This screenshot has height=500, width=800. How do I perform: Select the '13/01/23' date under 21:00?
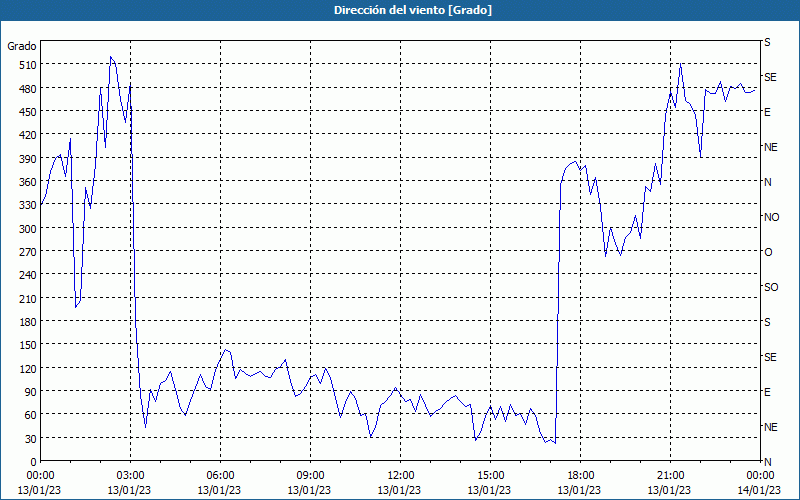pos(669,490)
